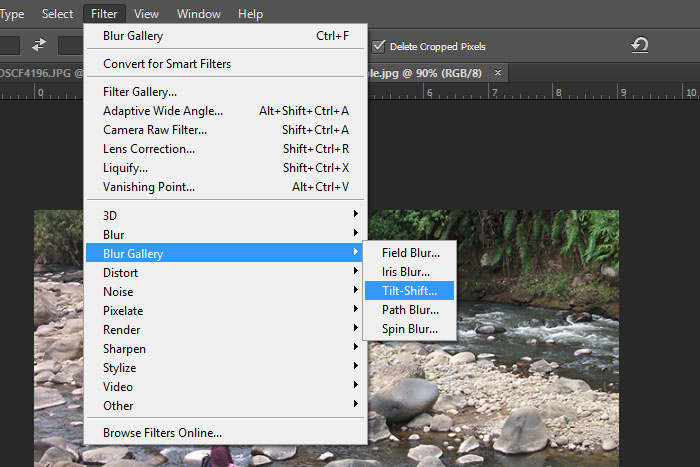This screenshot has height=467, width=700.
Task: Open the Window menu
Action: click(199, 14)
